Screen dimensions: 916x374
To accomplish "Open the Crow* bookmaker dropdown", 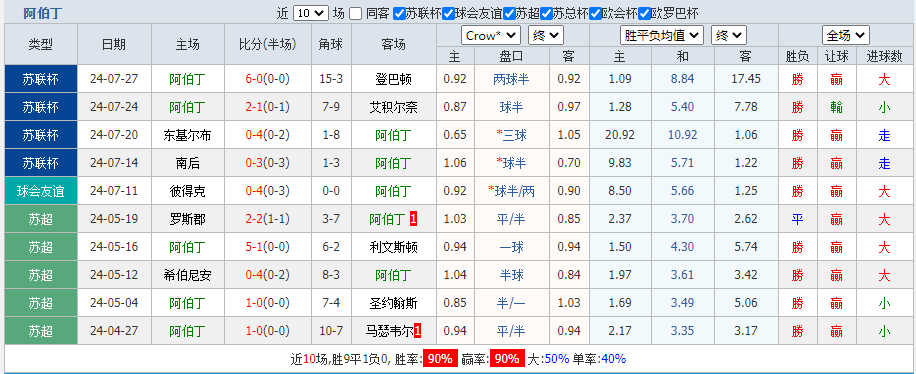I will click(491, 36).
